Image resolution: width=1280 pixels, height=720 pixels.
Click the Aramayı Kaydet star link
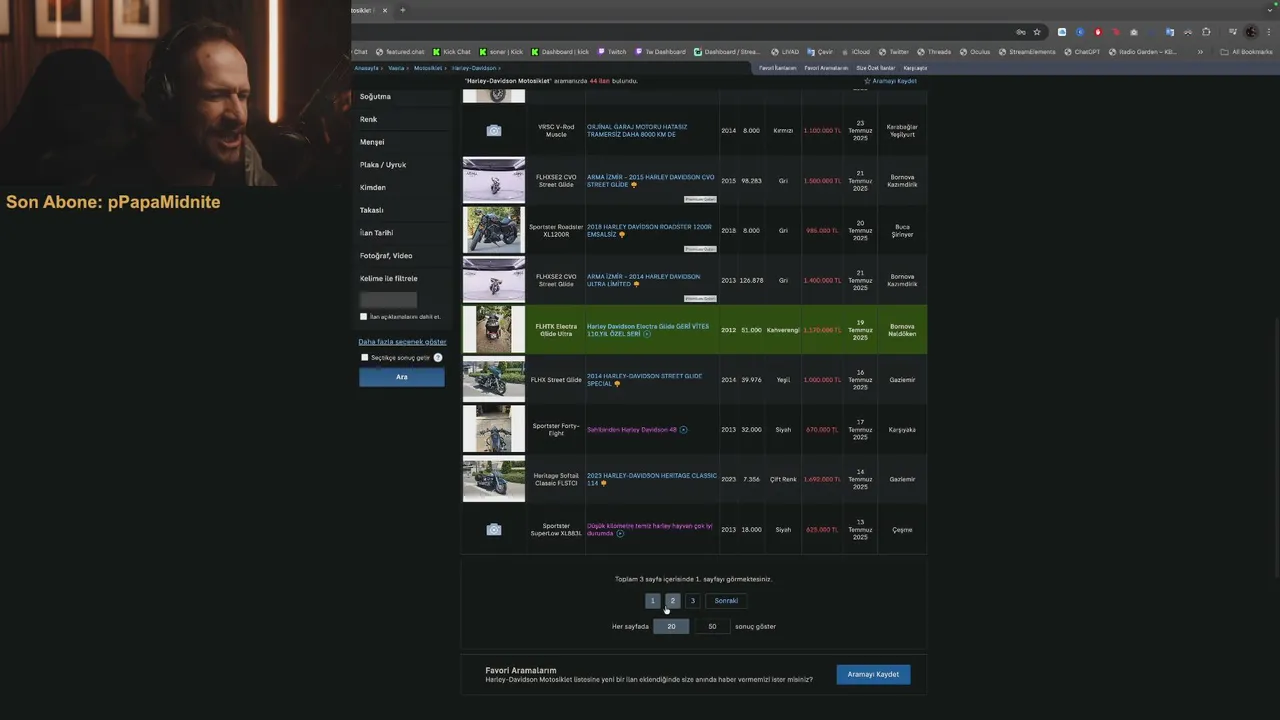click(890, 81)
